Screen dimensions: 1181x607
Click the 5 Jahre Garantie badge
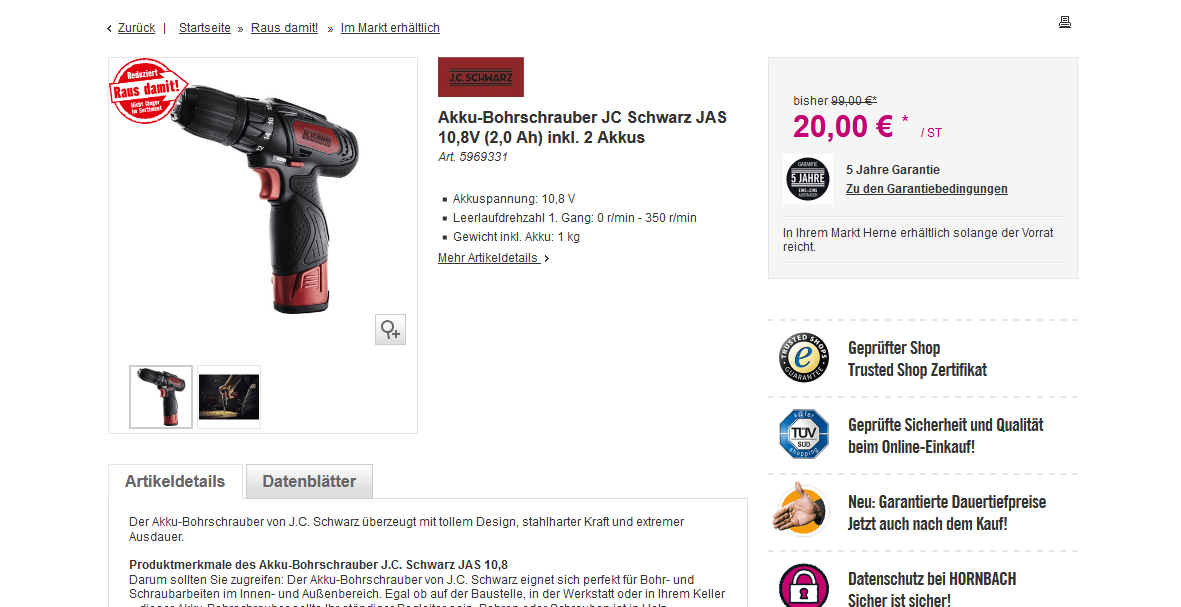click(808, 179)
